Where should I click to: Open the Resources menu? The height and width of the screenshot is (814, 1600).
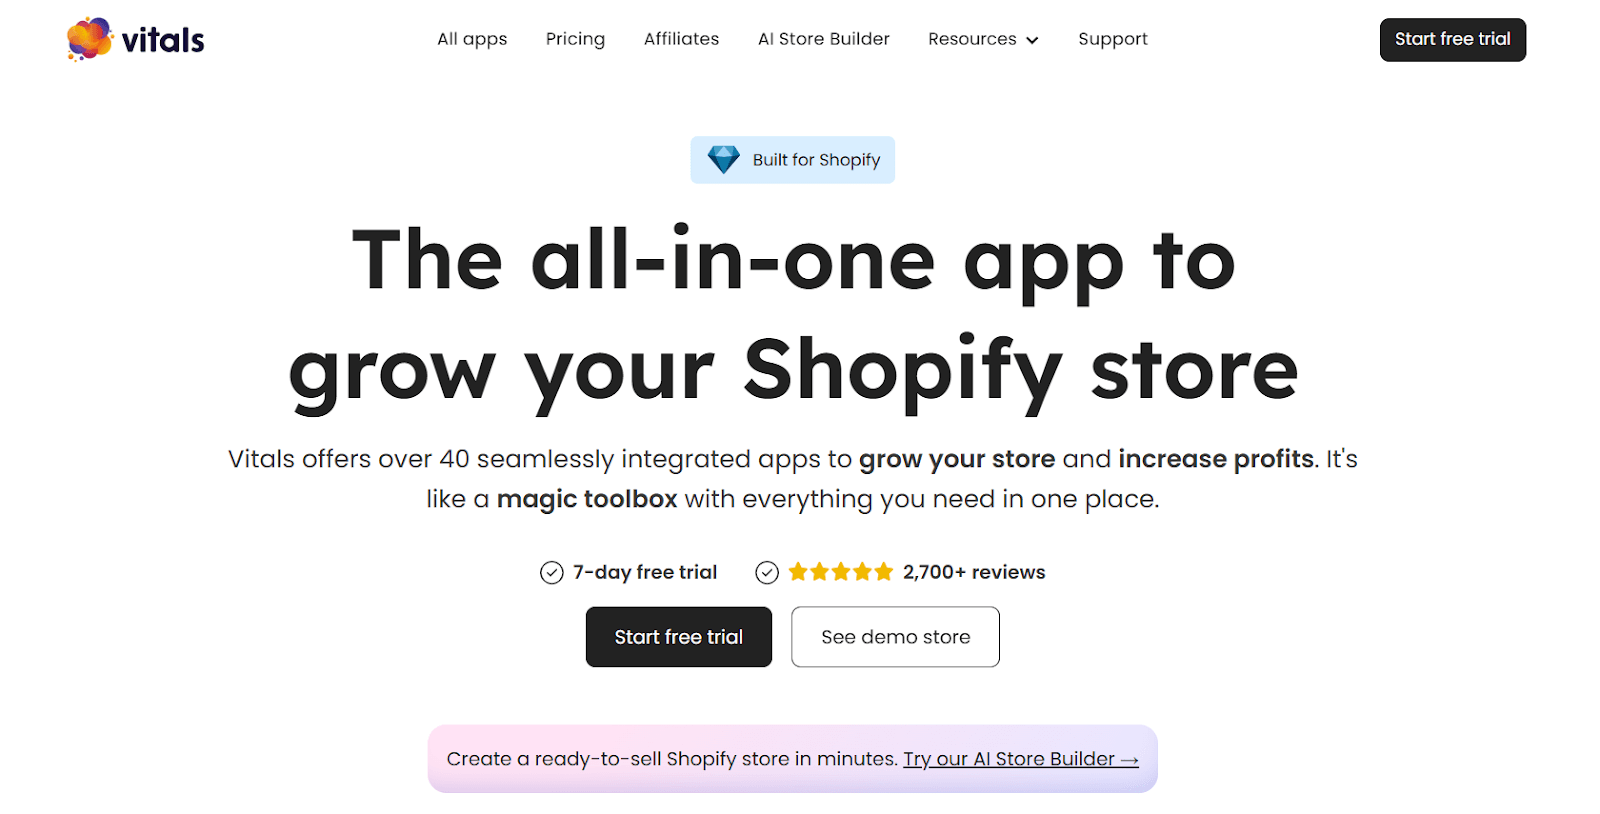pyautogui.click(x=971, y=39)
